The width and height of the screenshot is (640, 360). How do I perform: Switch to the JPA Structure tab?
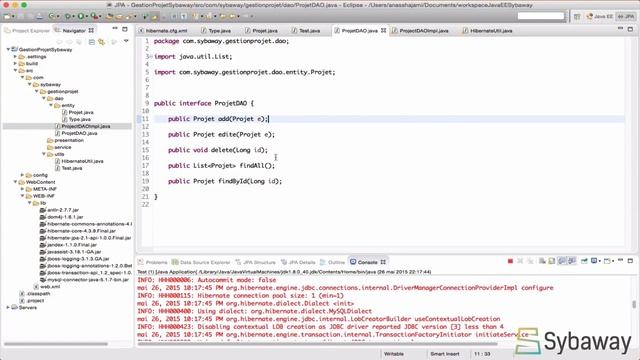click(256, 262)
